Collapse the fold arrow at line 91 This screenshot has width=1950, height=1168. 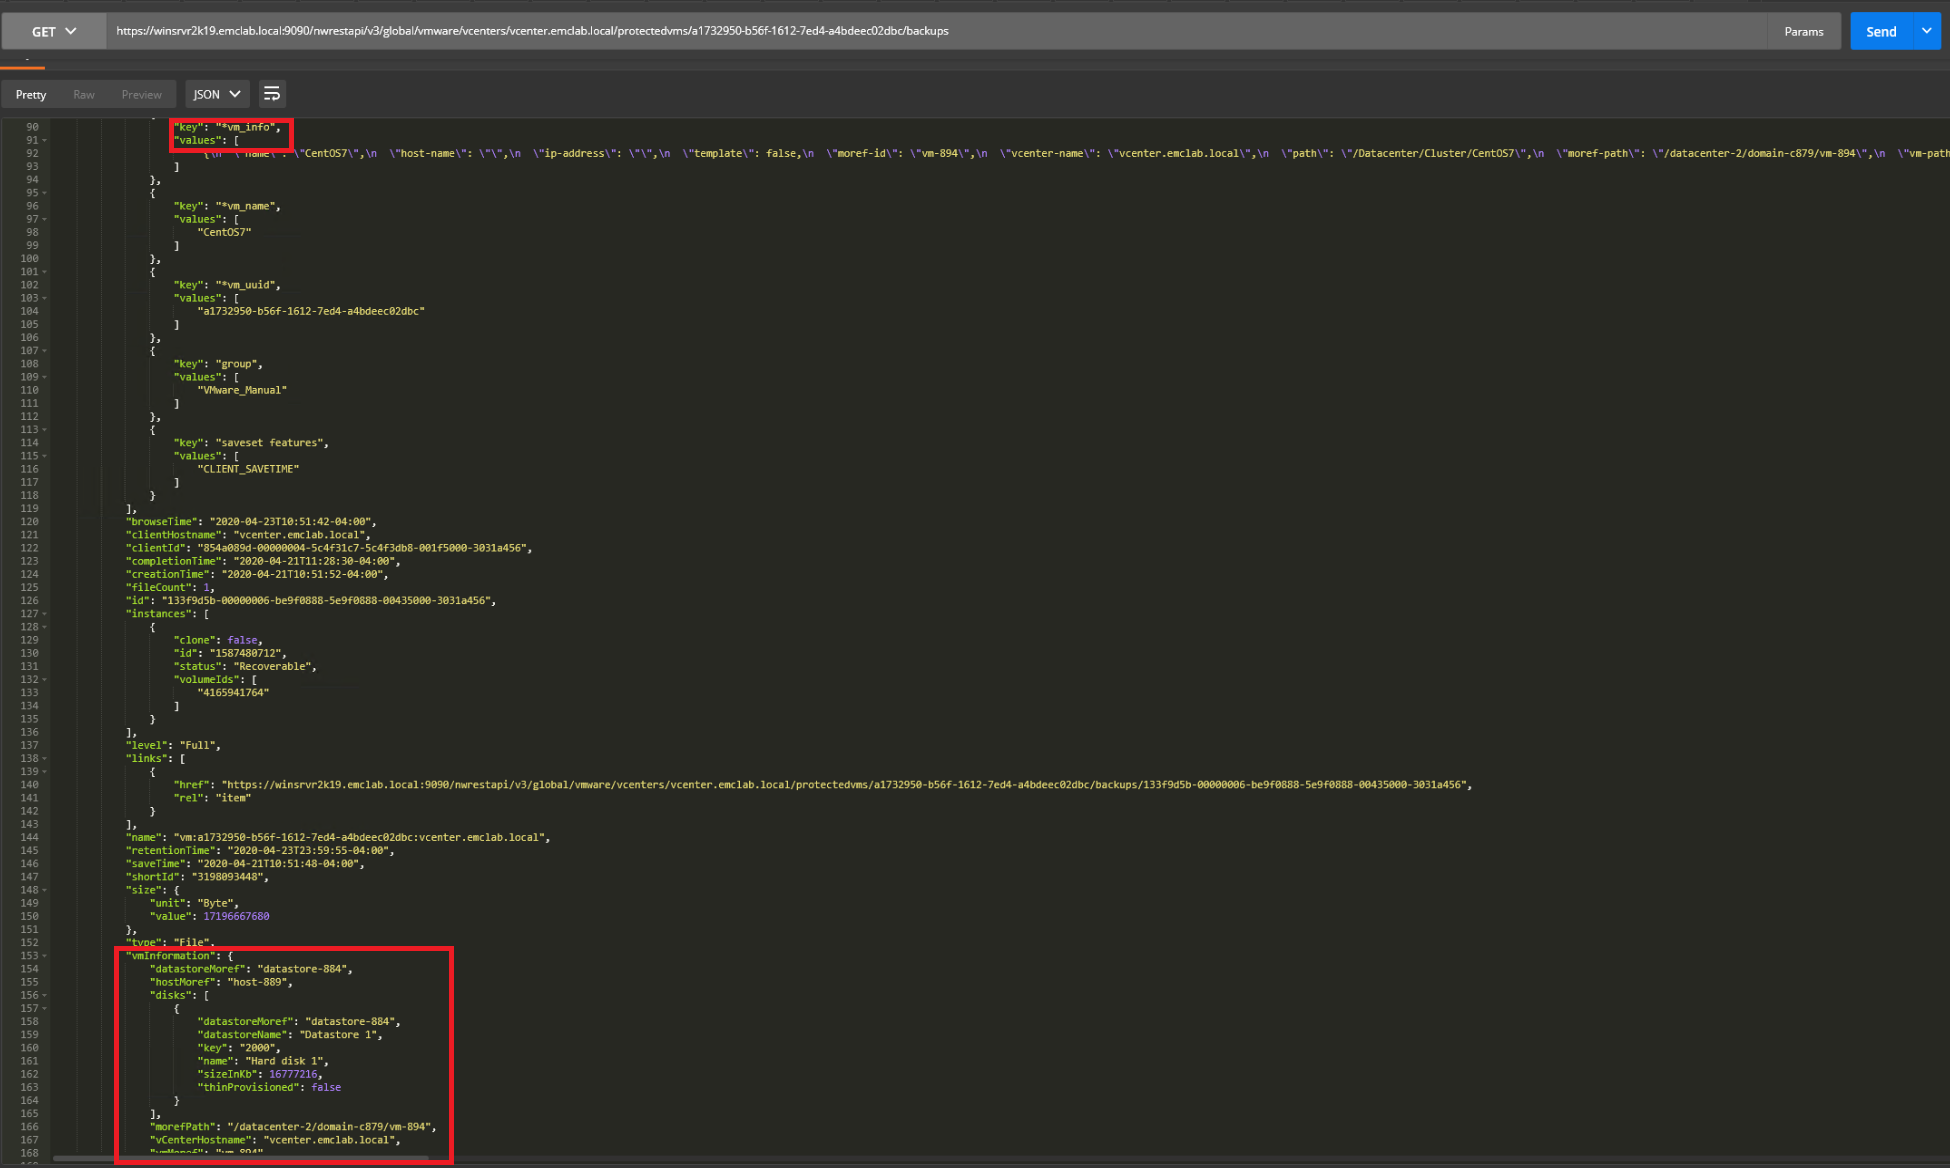coord(45,140)
